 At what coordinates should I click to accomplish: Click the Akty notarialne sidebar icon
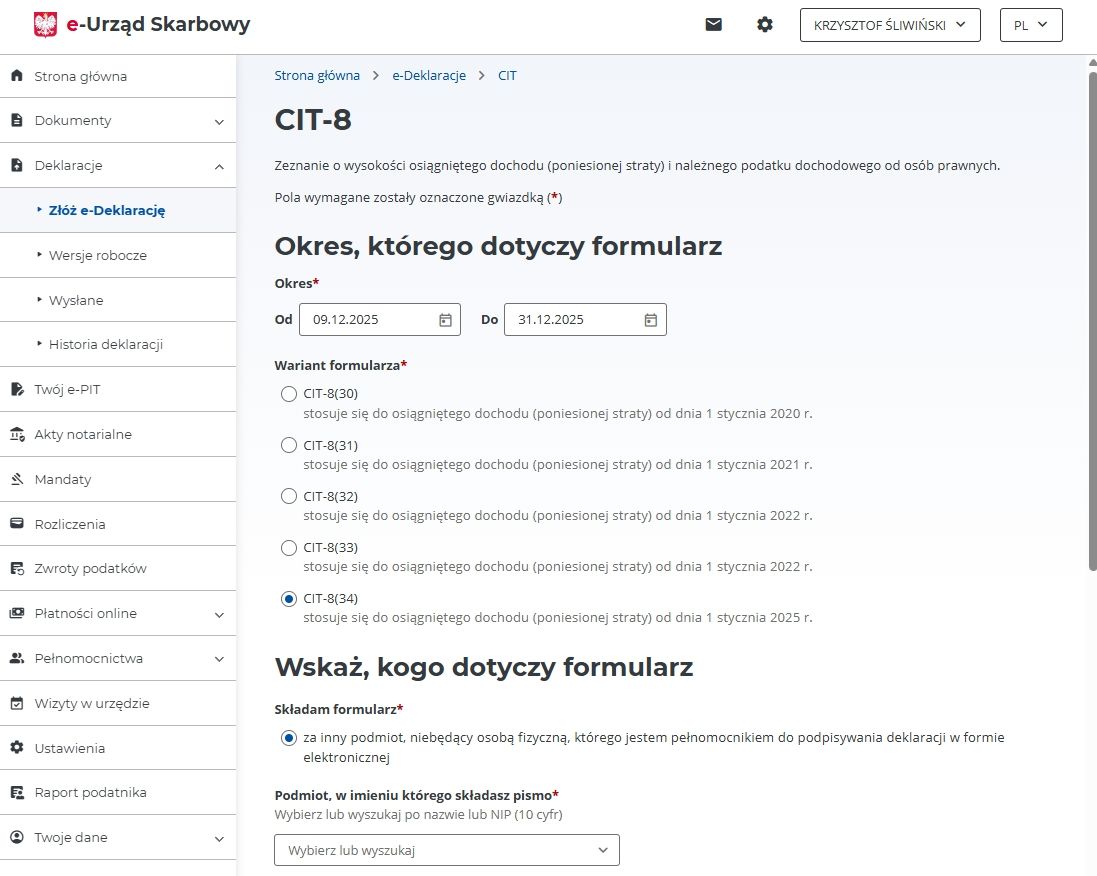(x=16, y=435)
